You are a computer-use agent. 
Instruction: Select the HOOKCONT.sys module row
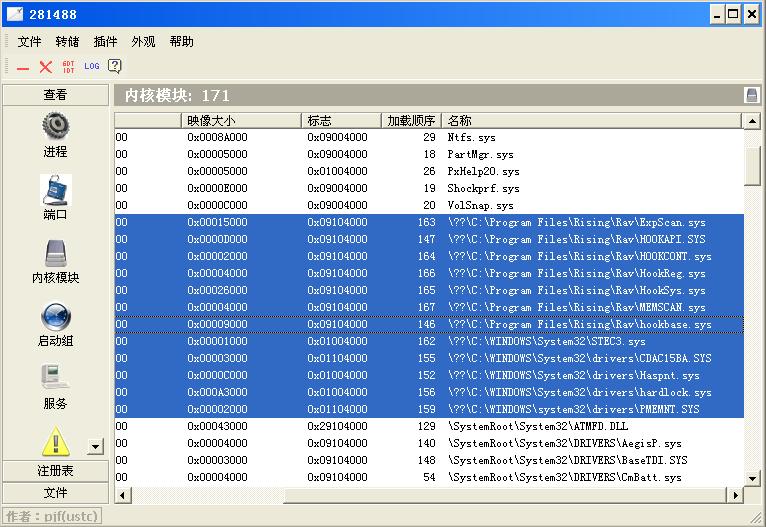click(x=429, y=256)
